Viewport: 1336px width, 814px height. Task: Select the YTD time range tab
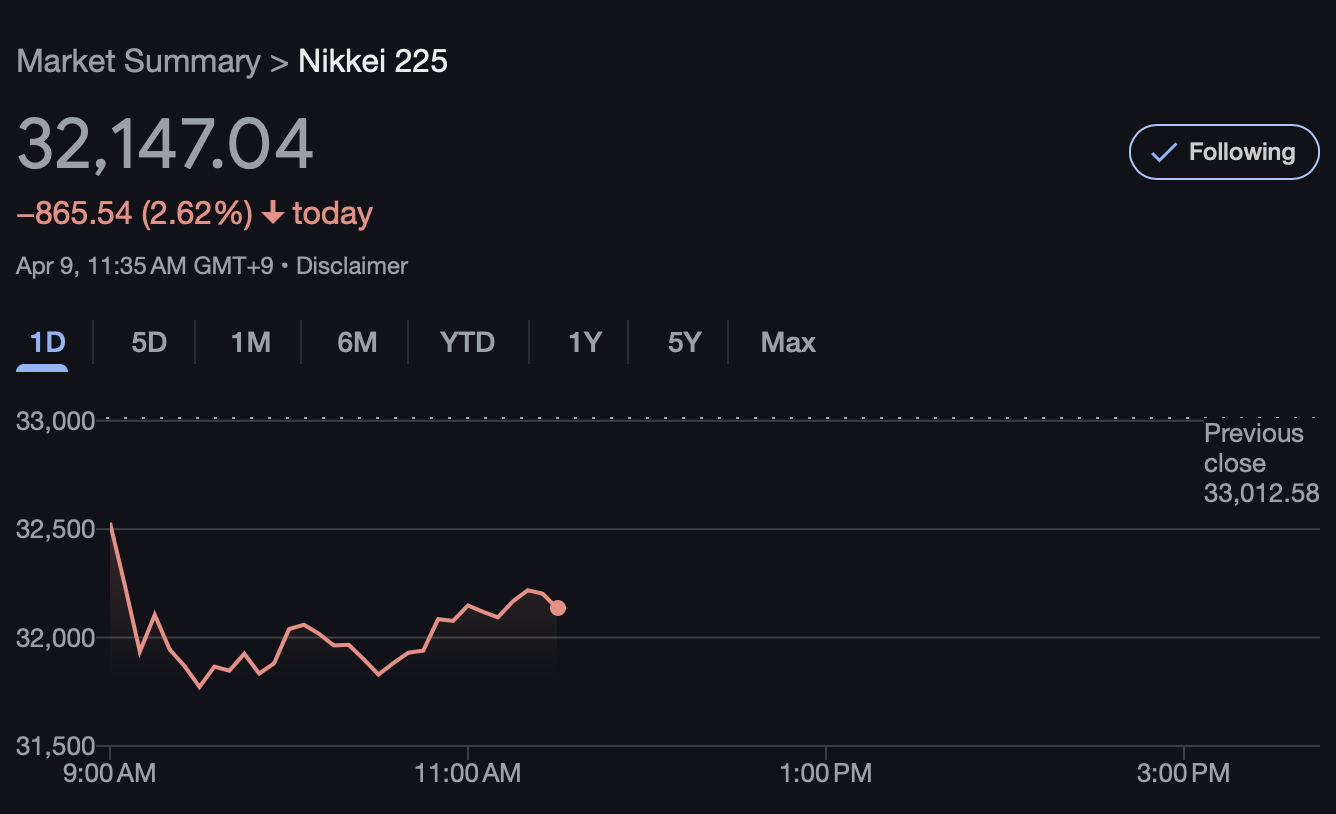pos(468,343)
